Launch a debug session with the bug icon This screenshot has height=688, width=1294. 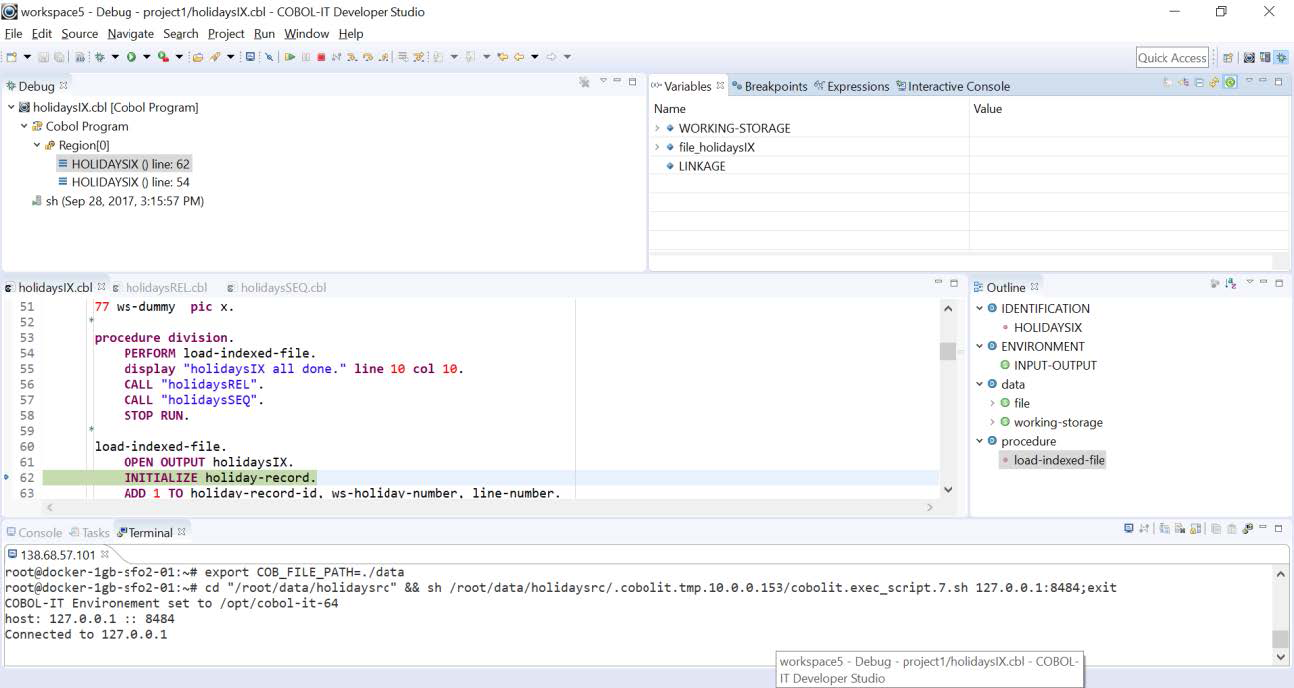(x=100, y=57)
